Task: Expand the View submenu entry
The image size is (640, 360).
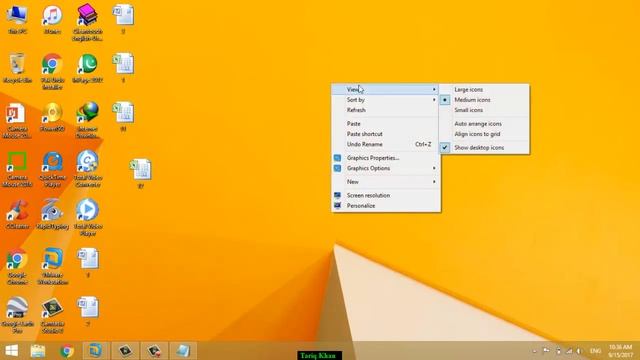Action: coord(386,89)
